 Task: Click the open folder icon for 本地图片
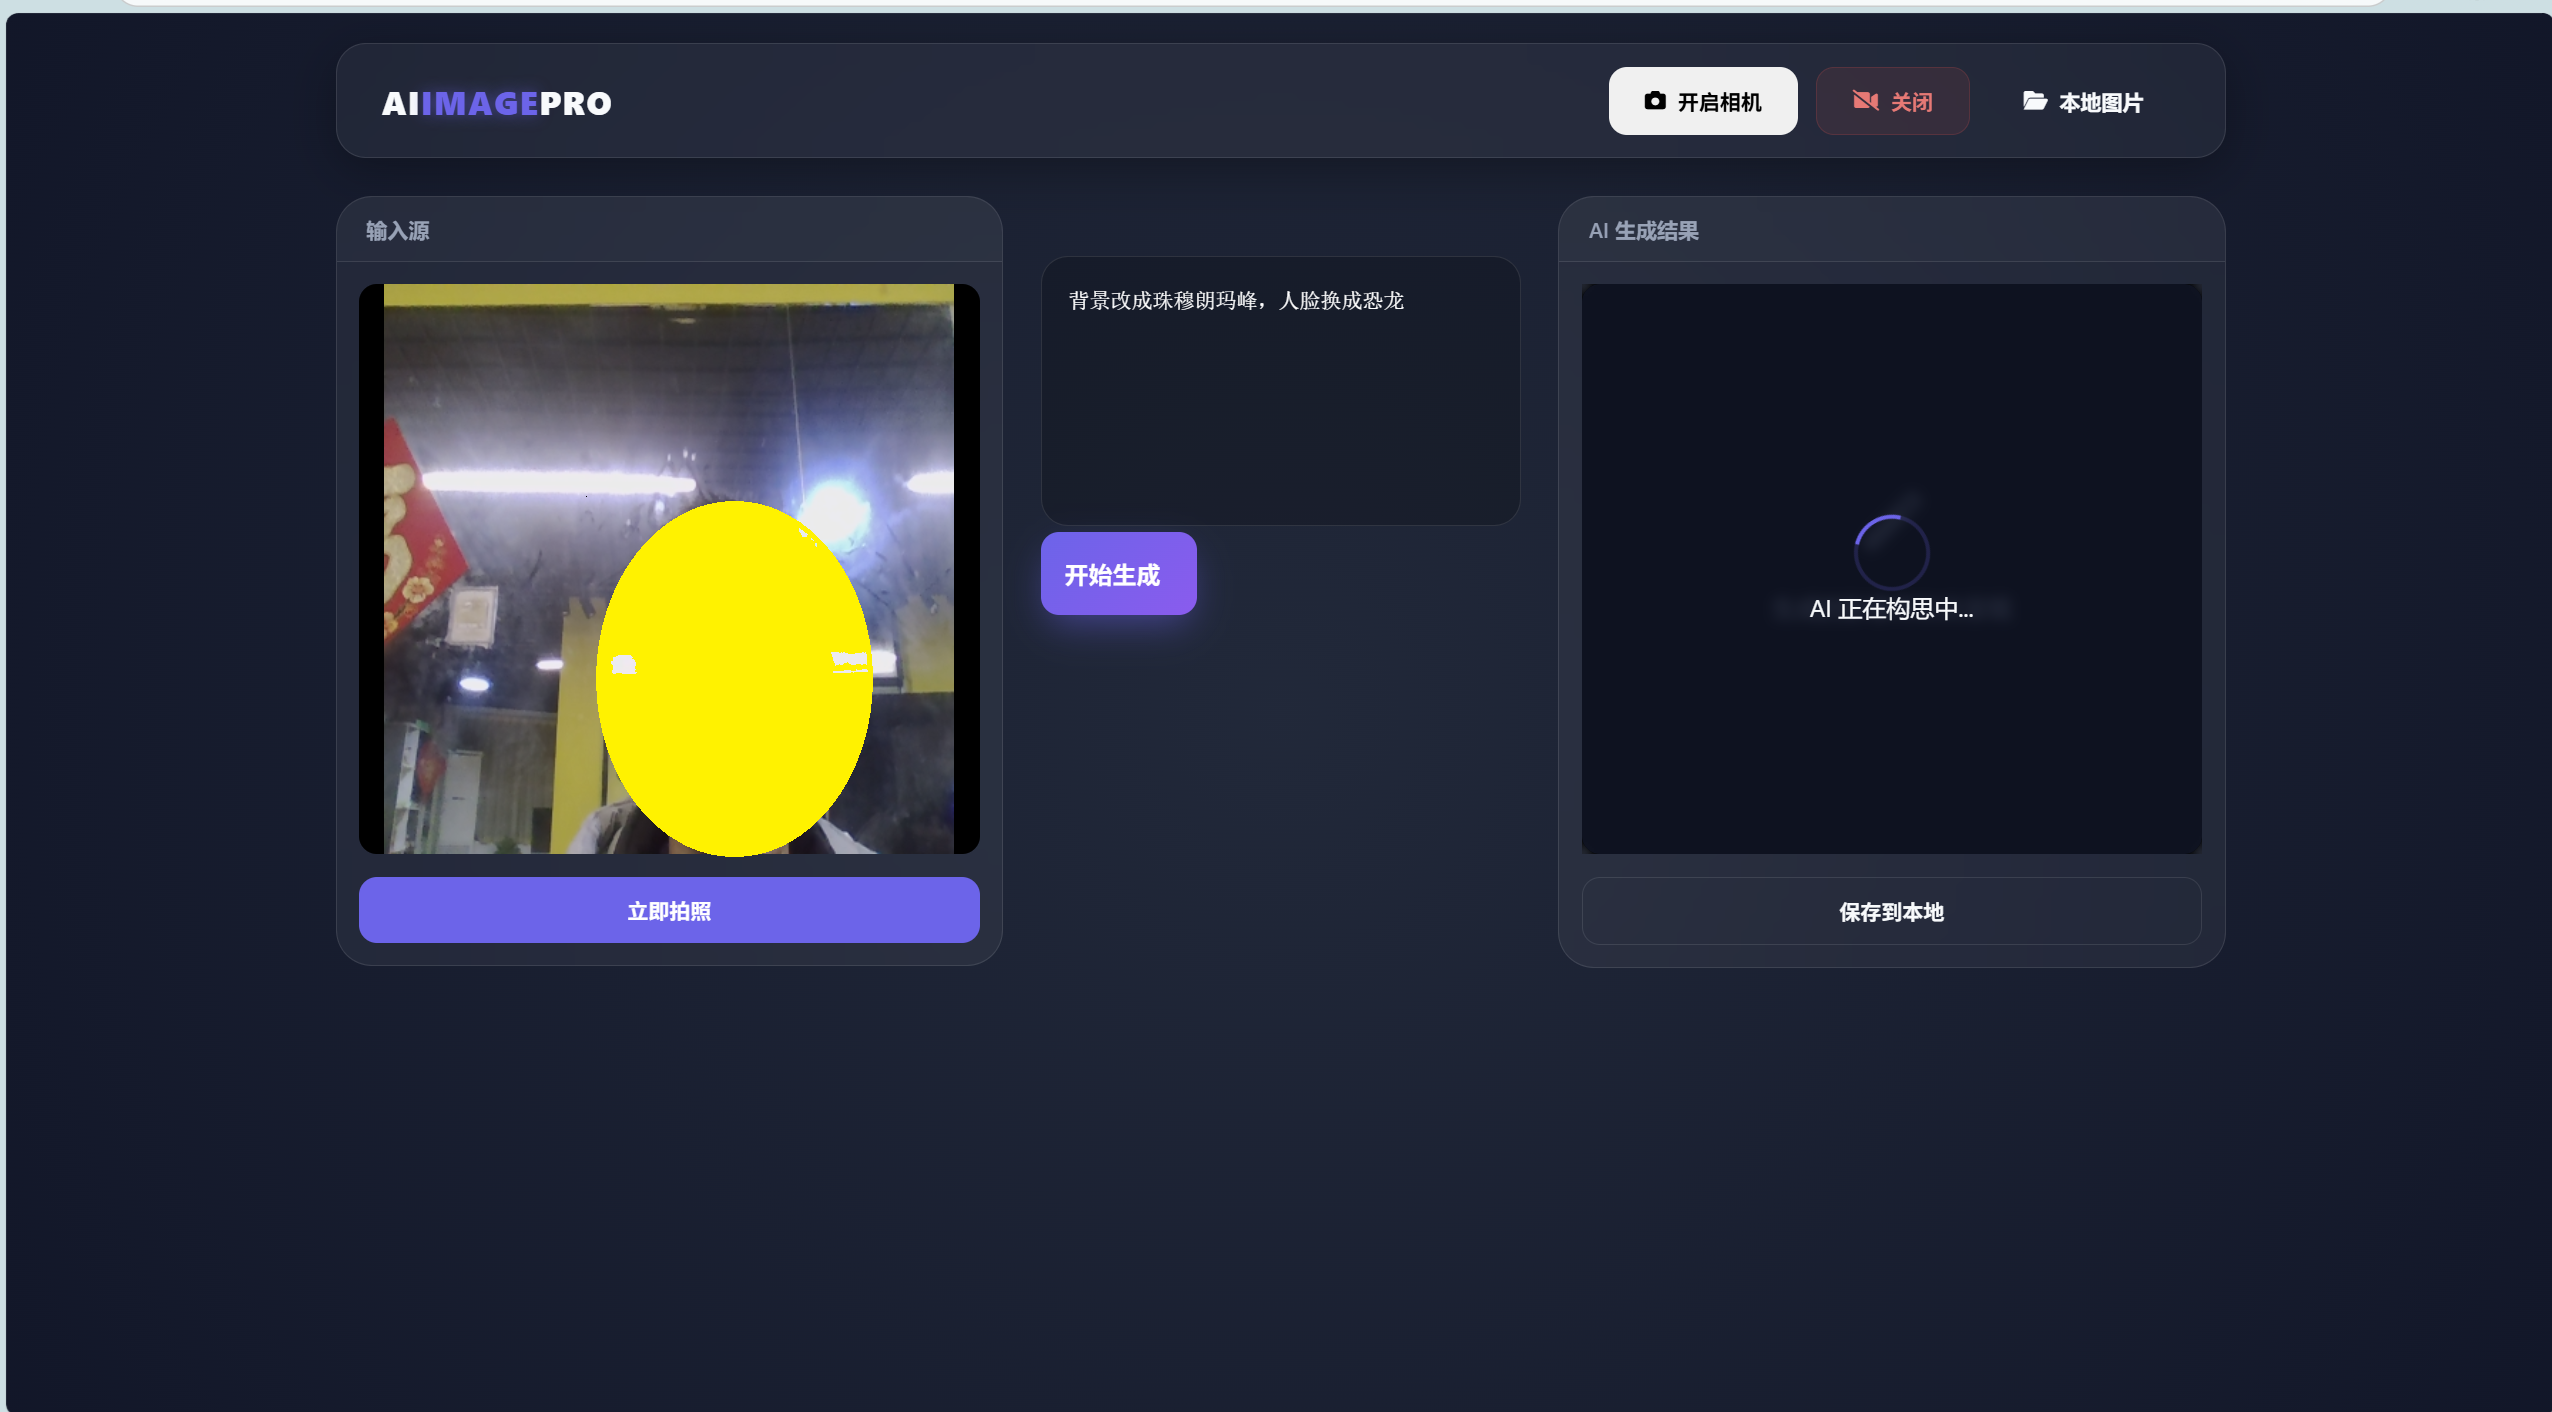pos(2034,101)
